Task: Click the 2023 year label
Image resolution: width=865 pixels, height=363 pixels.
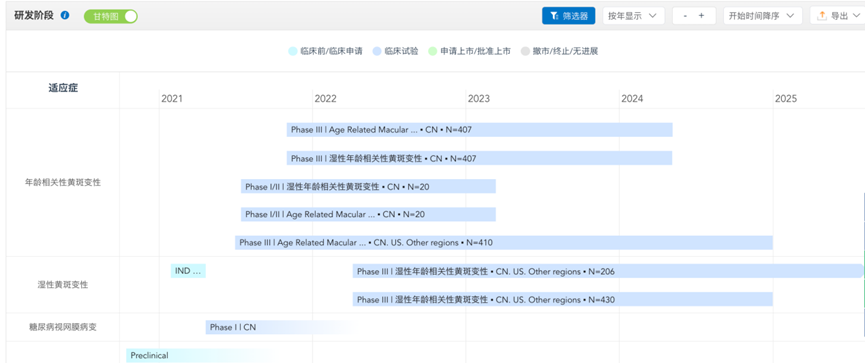Action: [x=478, y=99]
